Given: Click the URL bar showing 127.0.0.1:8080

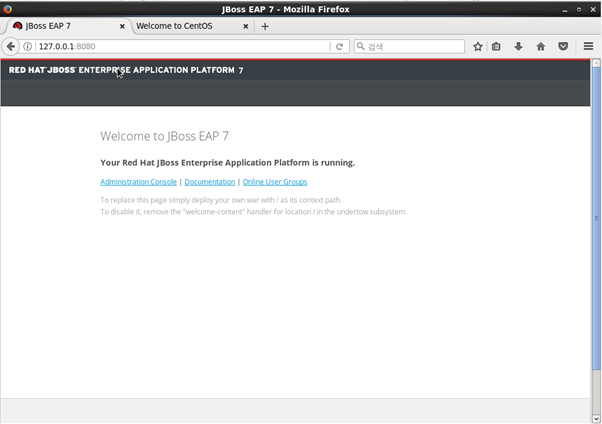Looking at the screenshot, I should [x=182, y=46].
